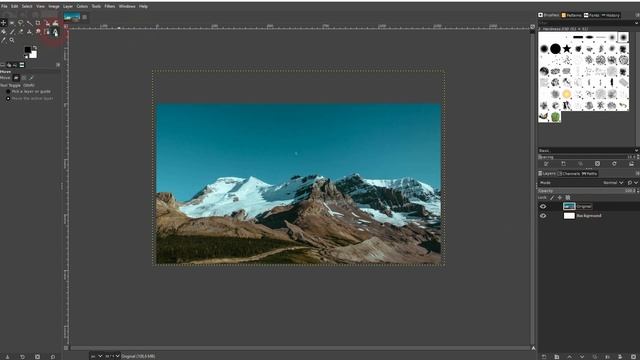Select the Bucket Fill tool
The image size is (640, 360).
(3, 31)
